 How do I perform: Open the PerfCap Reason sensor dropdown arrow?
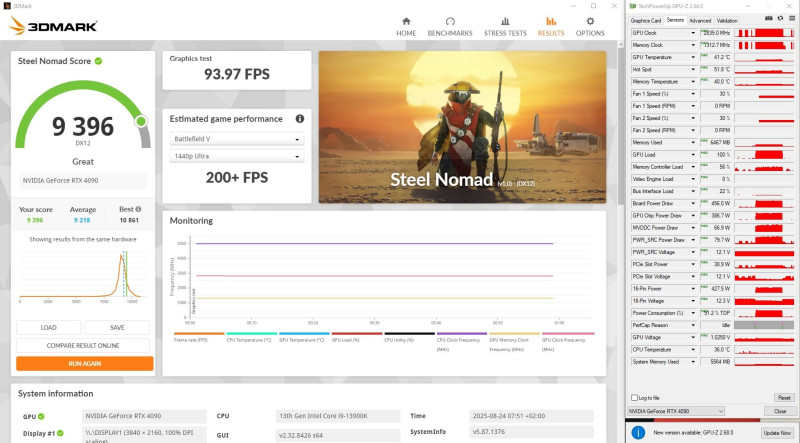693,325
